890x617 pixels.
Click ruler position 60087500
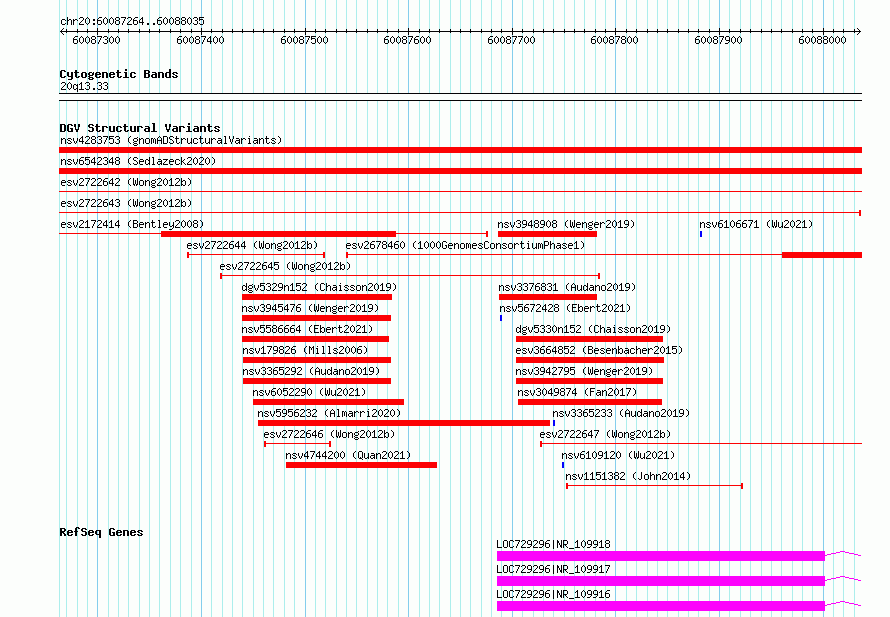[x=304, y=40]
